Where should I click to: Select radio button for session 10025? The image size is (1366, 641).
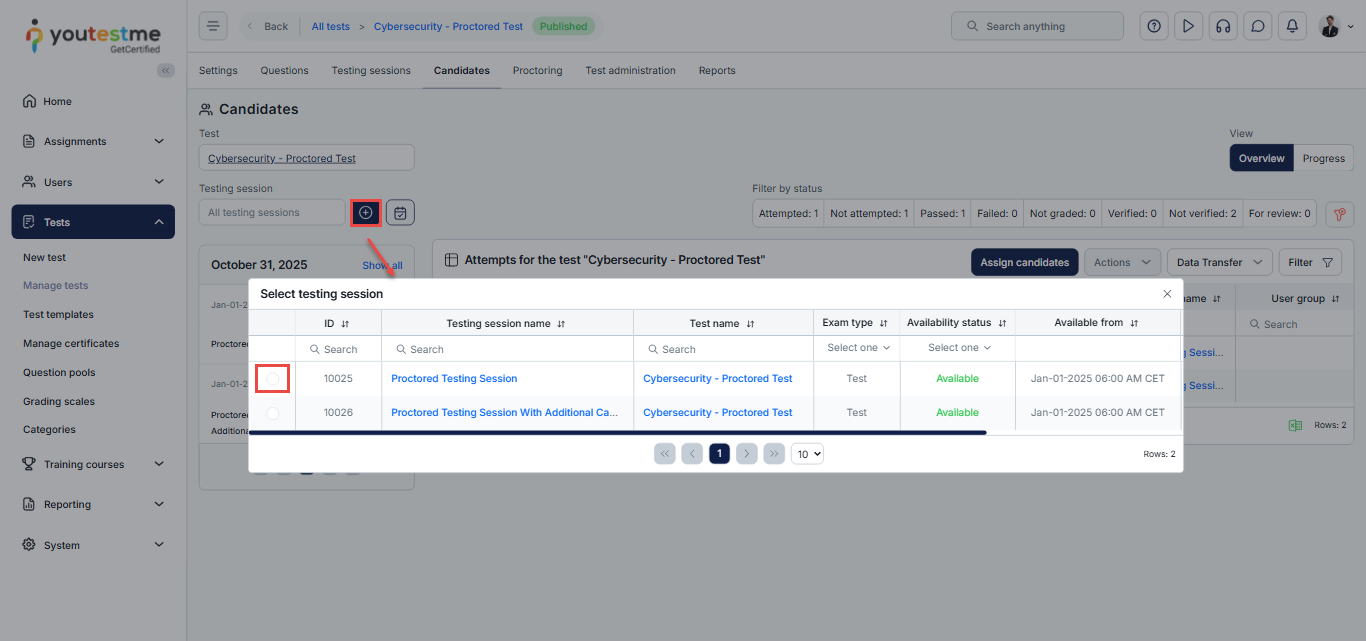click(272, 379)
